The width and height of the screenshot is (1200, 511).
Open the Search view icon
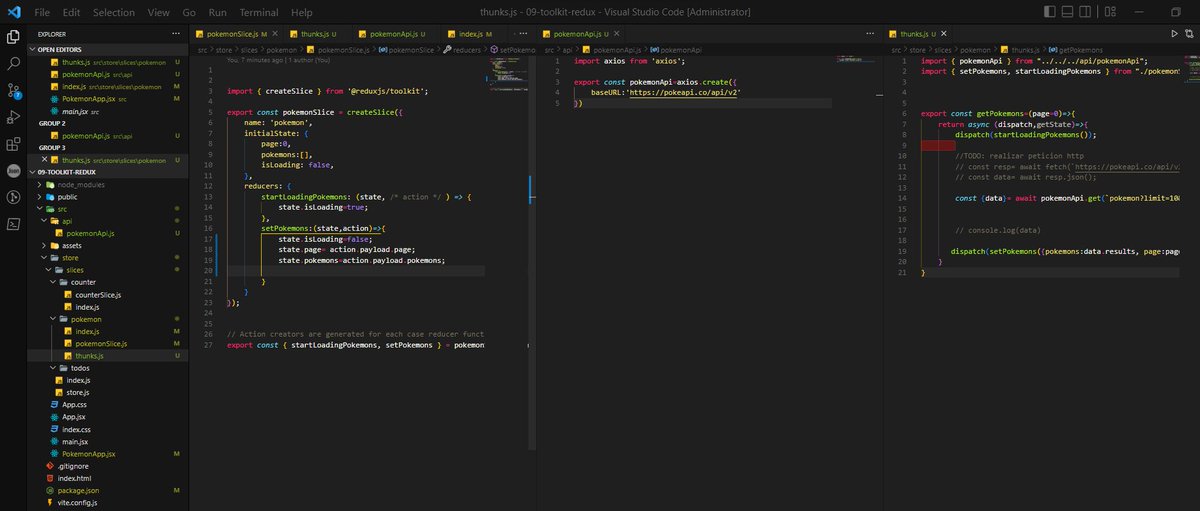click(x=14, y=64)
